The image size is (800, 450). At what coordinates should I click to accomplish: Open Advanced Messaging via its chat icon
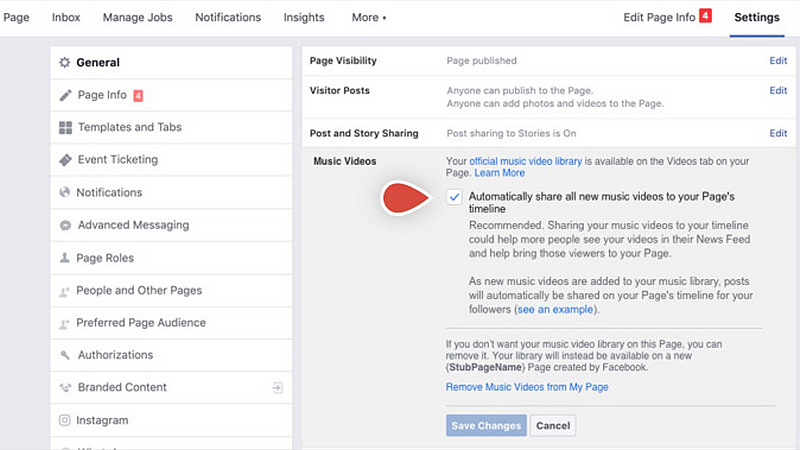pyautogui.click(x=65, y=225)
